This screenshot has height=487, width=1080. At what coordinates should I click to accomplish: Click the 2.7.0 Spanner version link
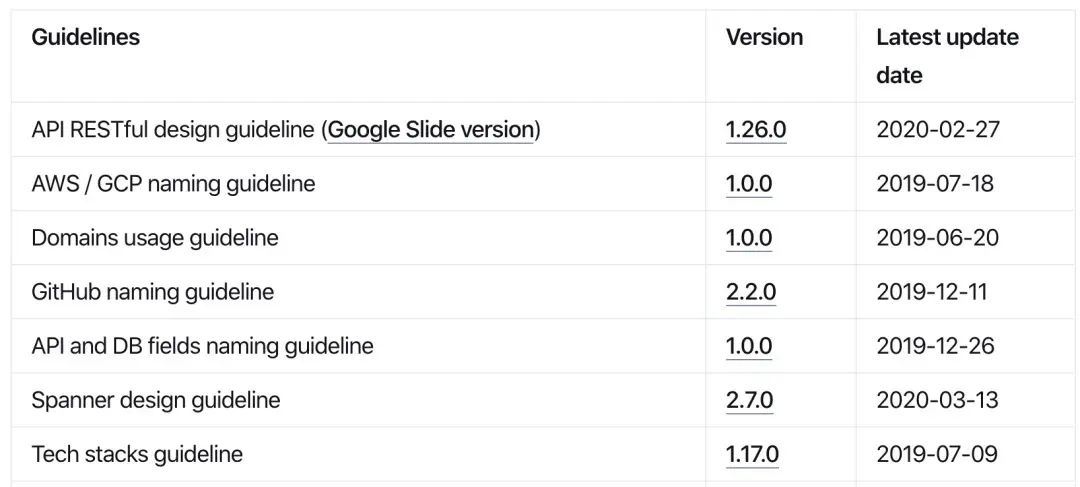pos(749,400)
